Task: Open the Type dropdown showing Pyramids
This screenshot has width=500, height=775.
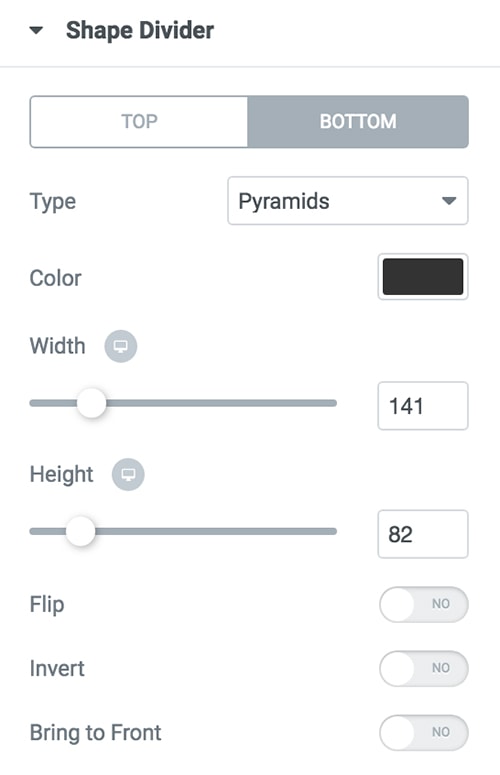Action: click(x=347, y=201)
